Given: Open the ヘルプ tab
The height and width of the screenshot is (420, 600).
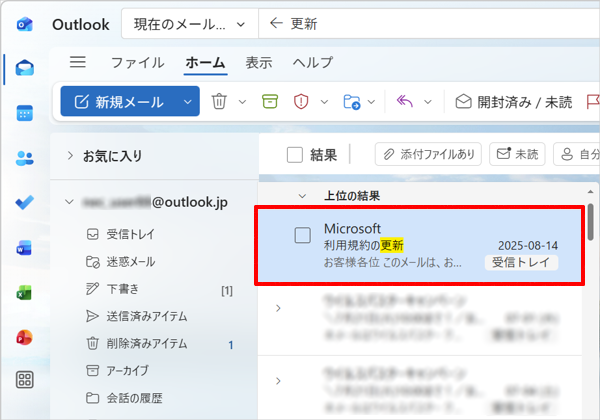Looking at the screenshot, I should (x=313, y=62).
